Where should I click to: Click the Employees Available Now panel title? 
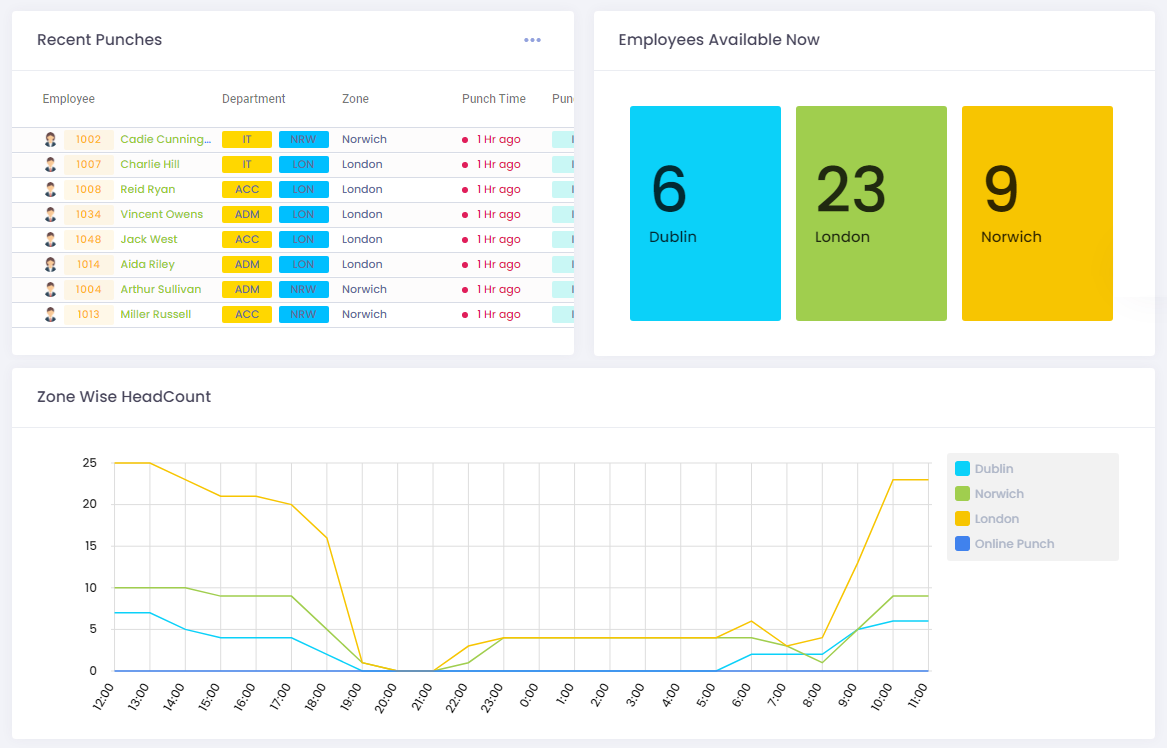coord(719,40)
